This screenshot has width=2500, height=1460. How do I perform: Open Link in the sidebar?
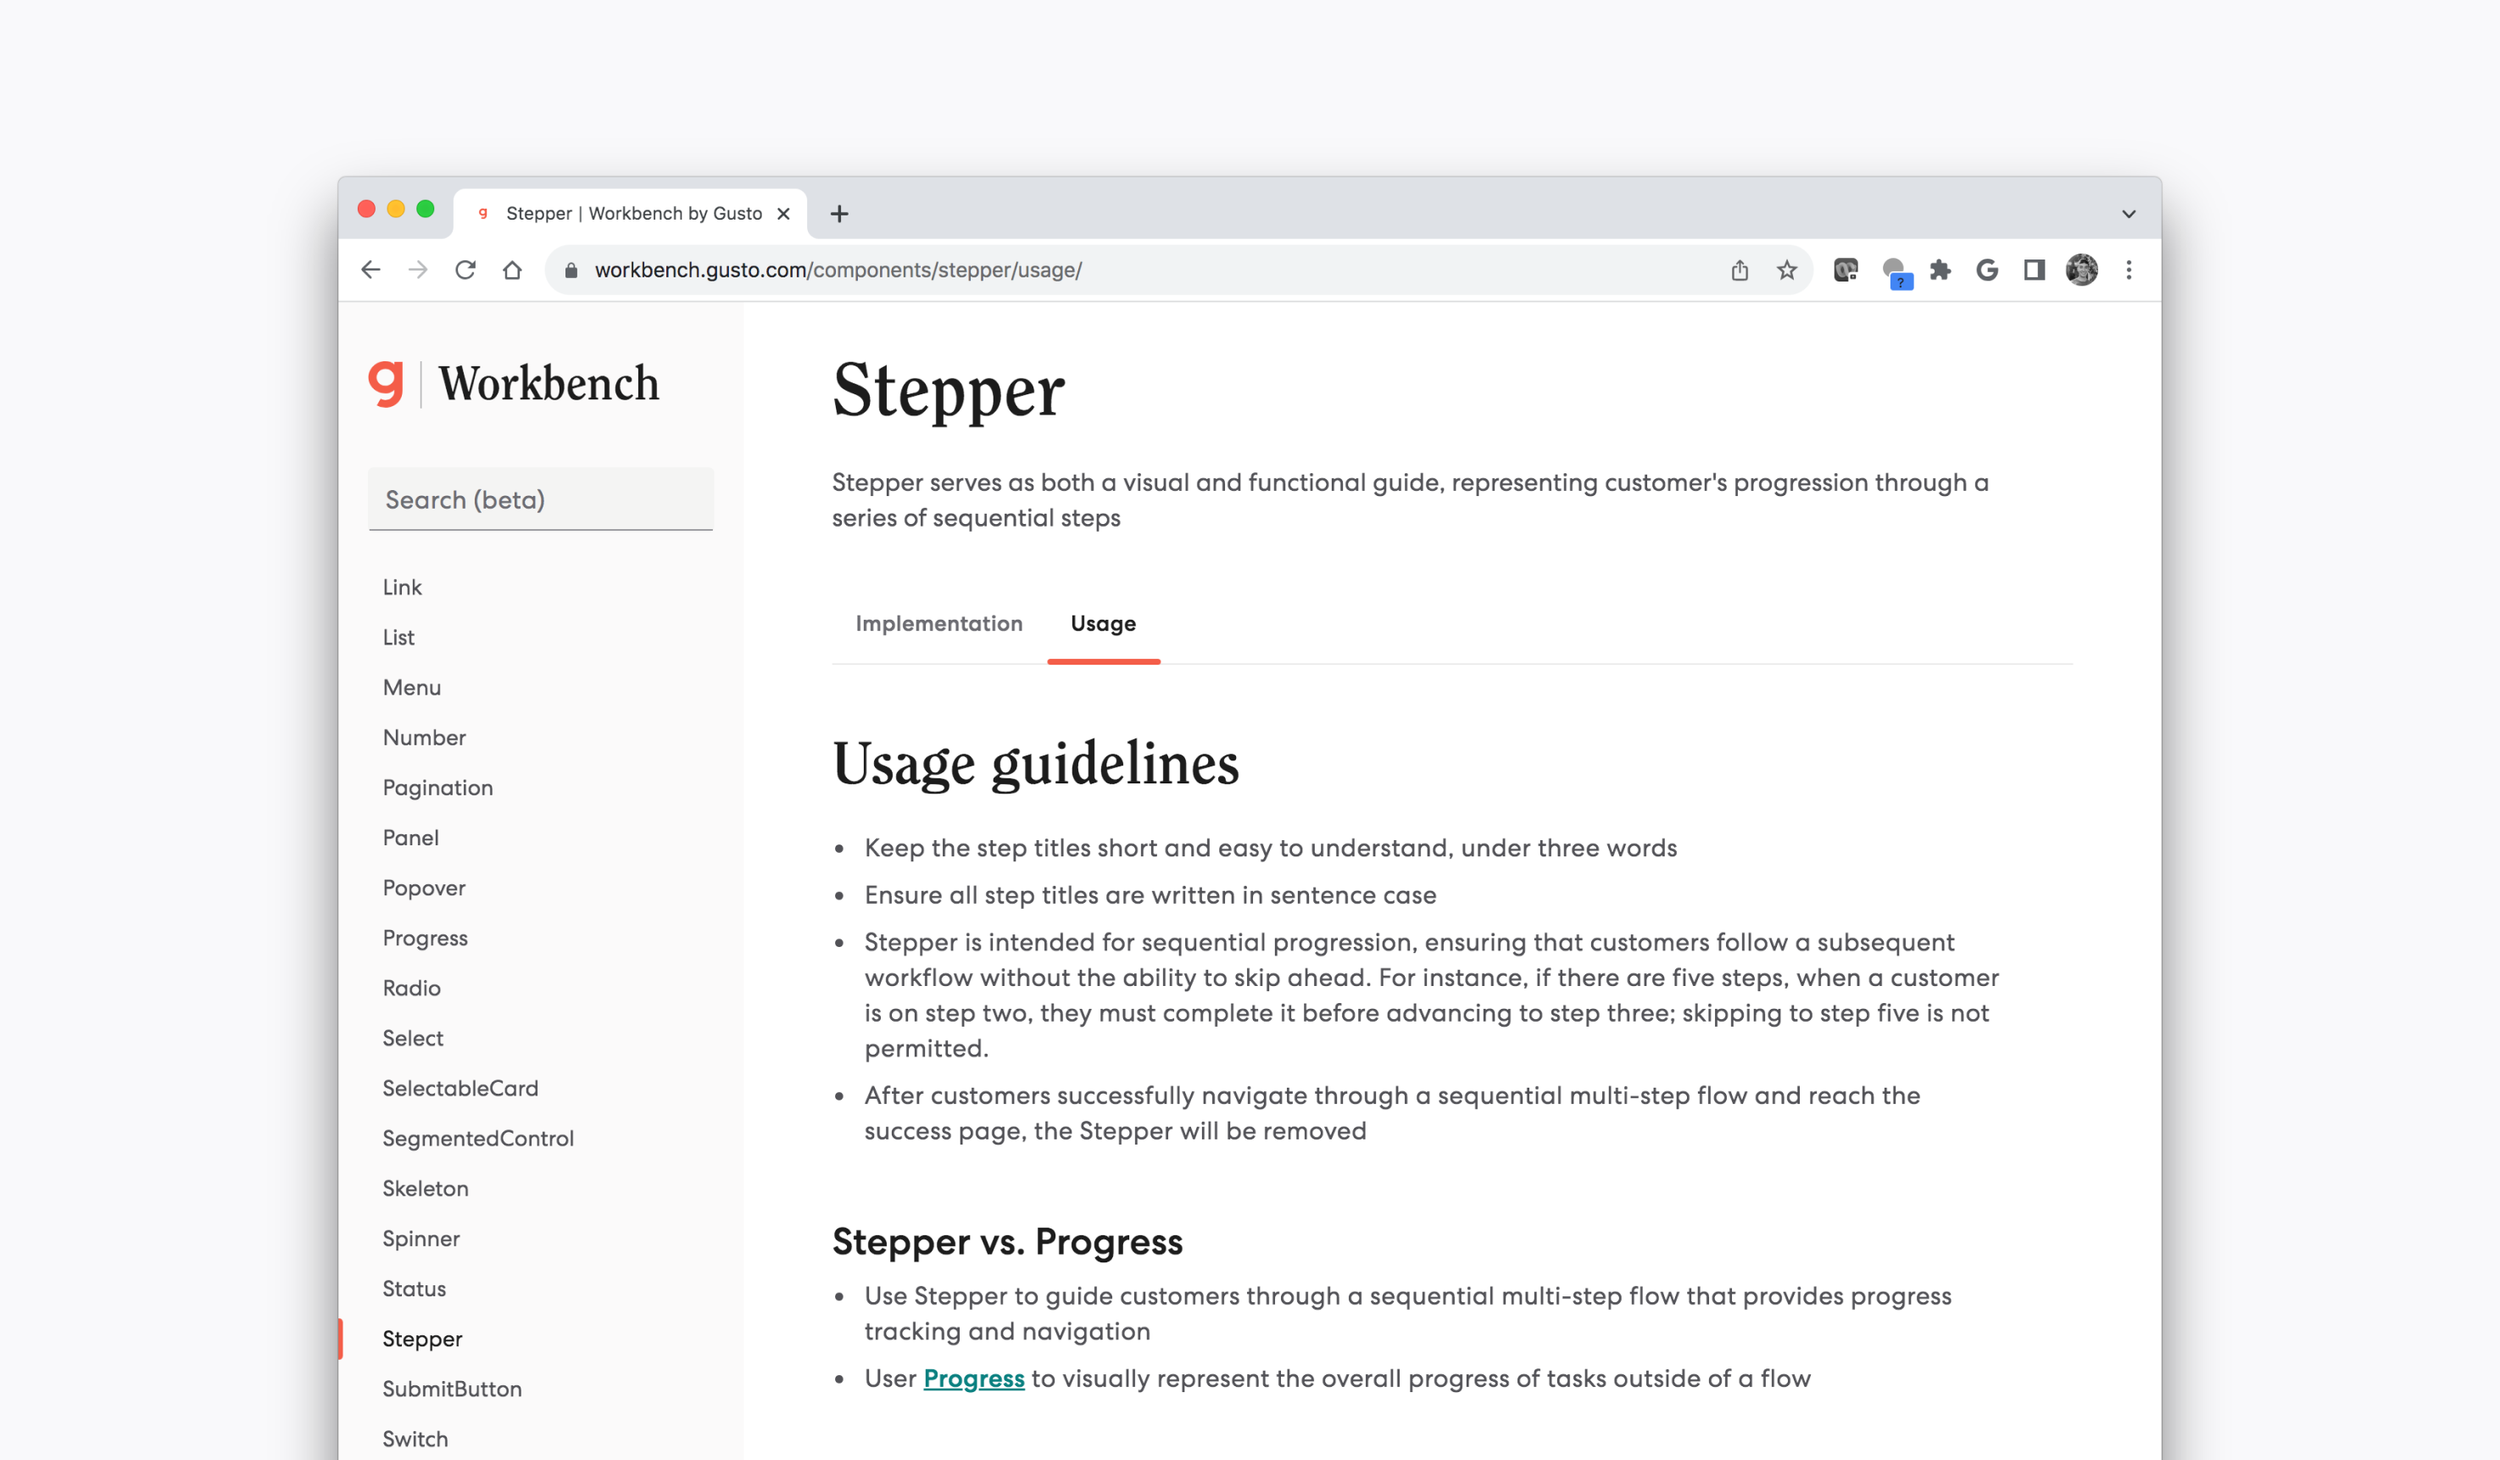click(402, 587)
